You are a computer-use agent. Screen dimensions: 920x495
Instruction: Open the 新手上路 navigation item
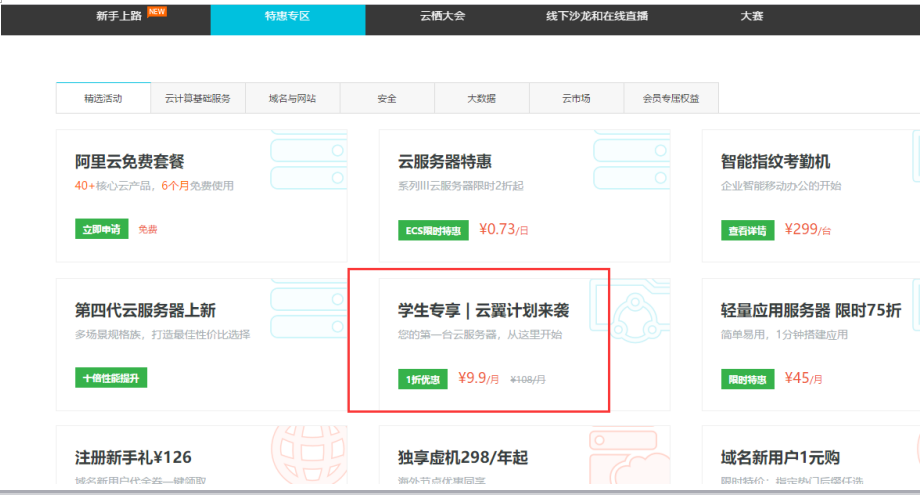click(119, 16)
